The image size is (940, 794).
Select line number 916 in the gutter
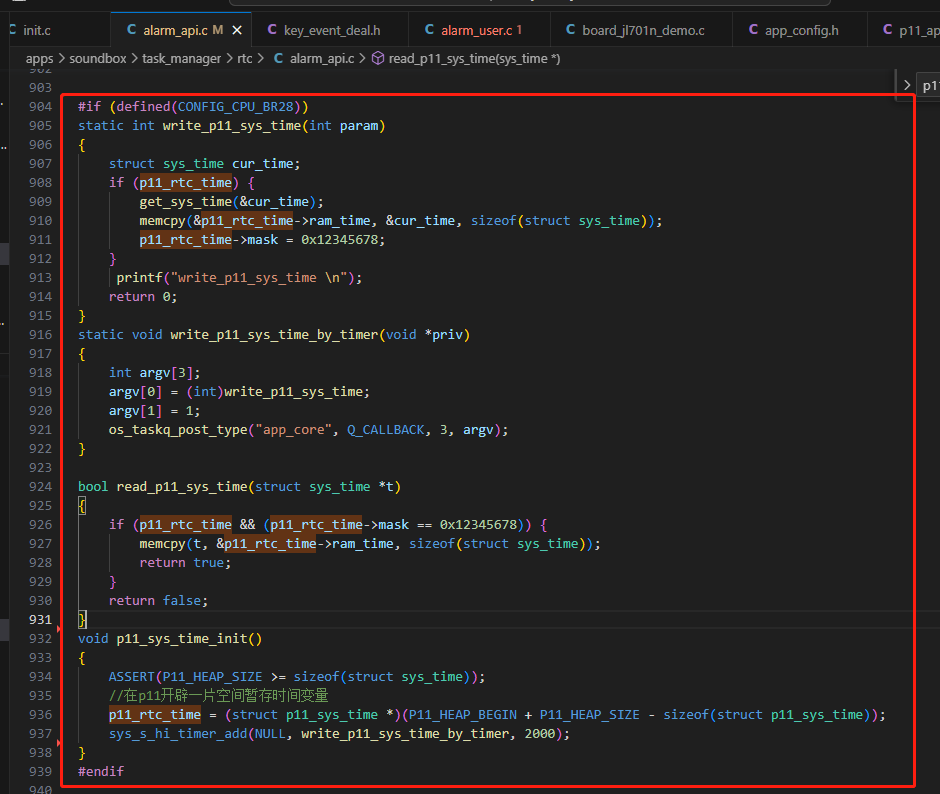(40, 335)
